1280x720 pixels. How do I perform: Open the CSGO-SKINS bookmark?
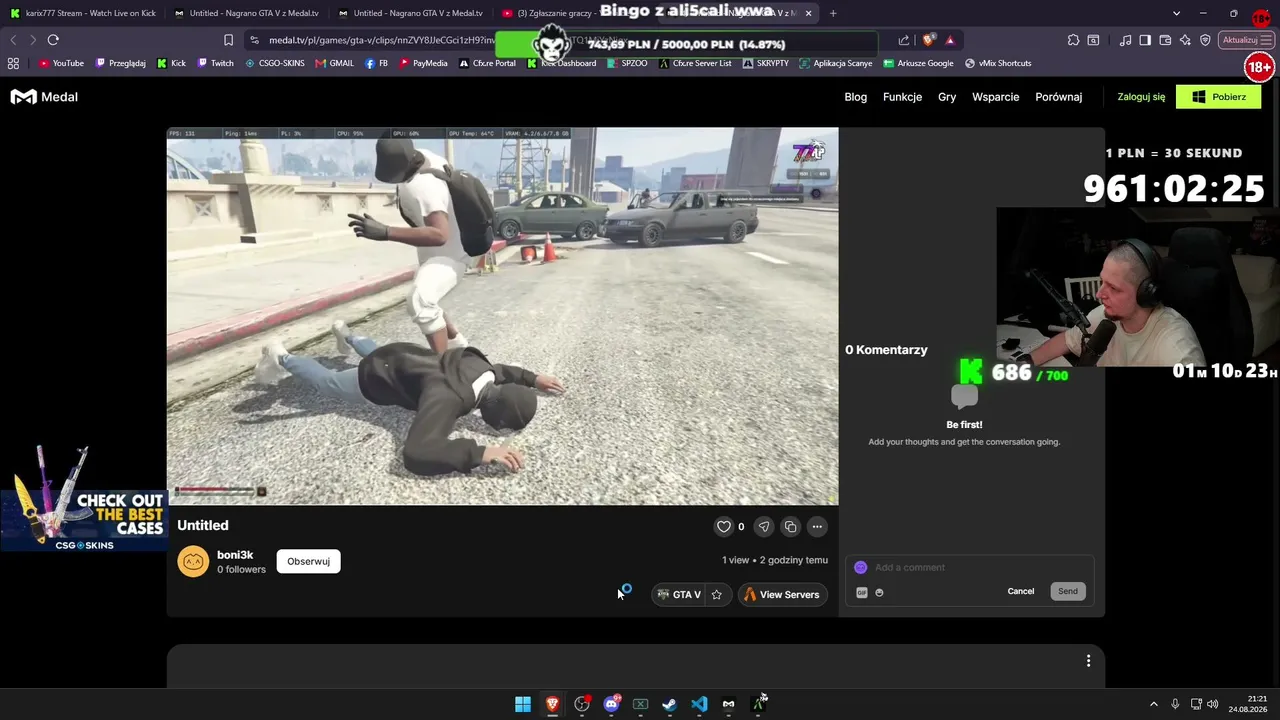pos(275,63)
